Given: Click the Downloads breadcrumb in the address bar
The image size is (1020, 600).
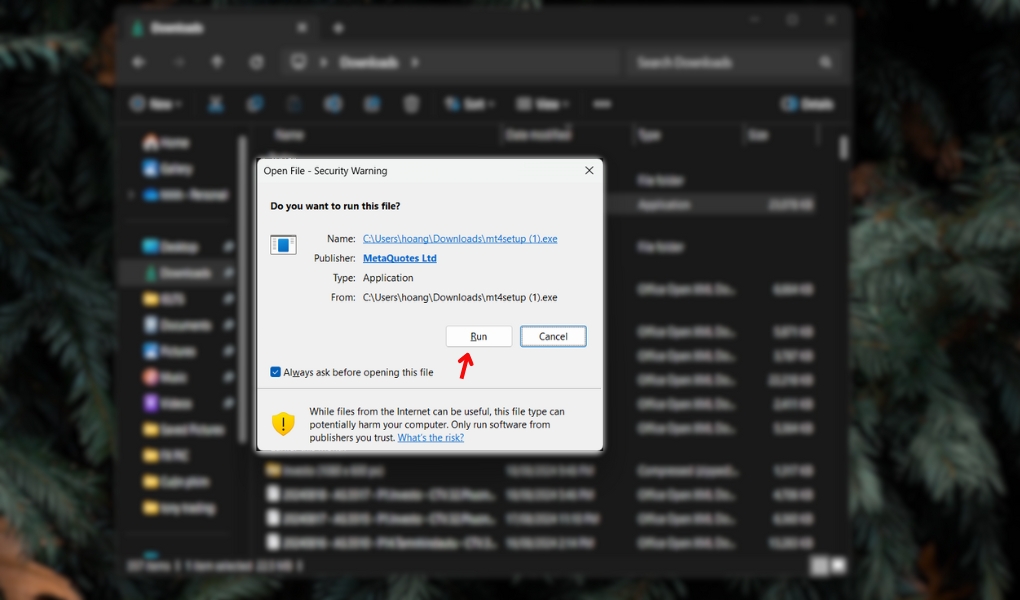Looking at the screenshot, I should click(x=369, y=62).
